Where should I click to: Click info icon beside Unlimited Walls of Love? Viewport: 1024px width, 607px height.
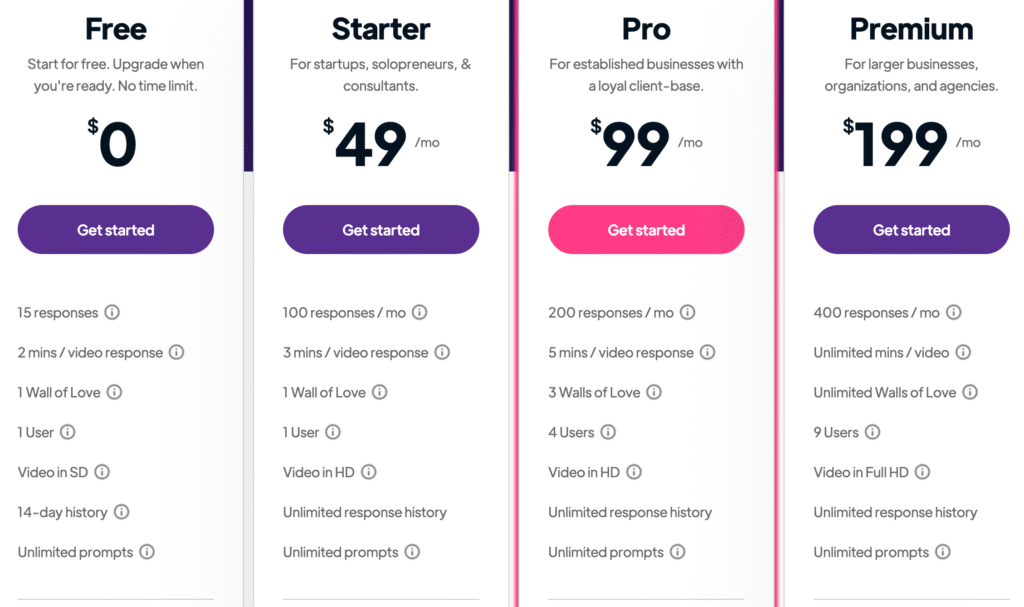tap(970, 392)
